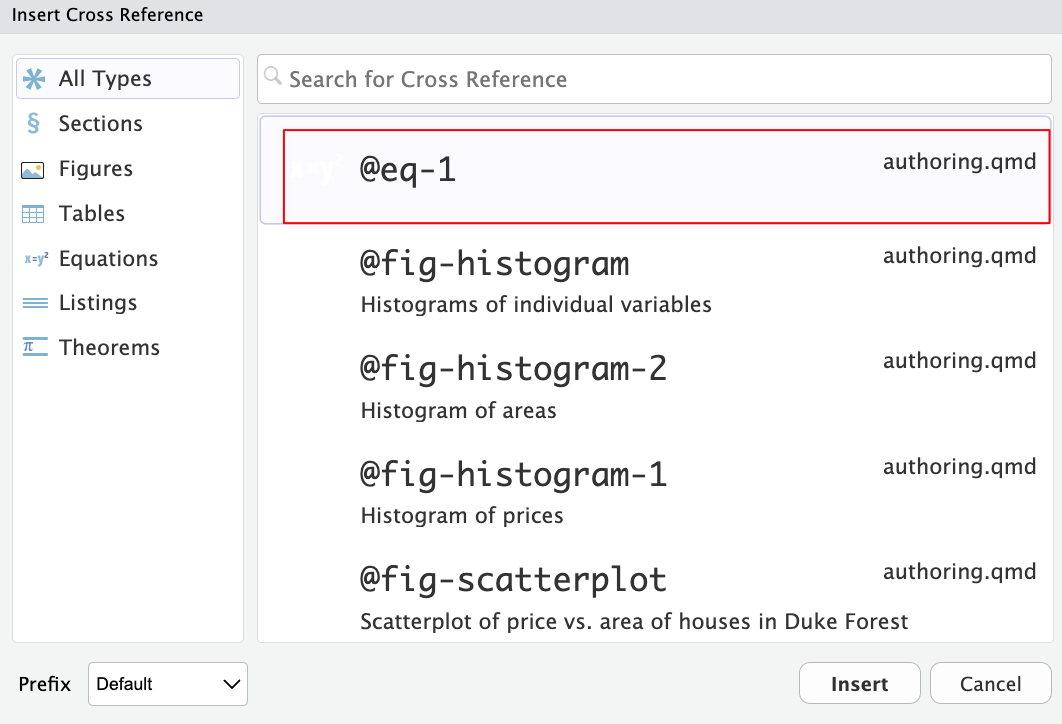Click the Tables grid icon
This screenshot has width=1062, height=724.
(x=34, y=214)
